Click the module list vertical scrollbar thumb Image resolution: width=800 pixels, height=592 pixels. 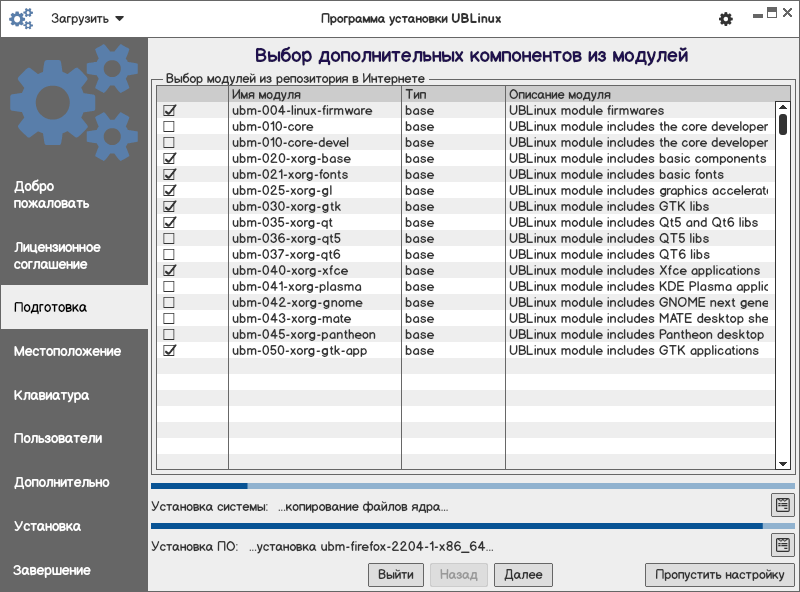pyautogui.click(x=783, y=122)
